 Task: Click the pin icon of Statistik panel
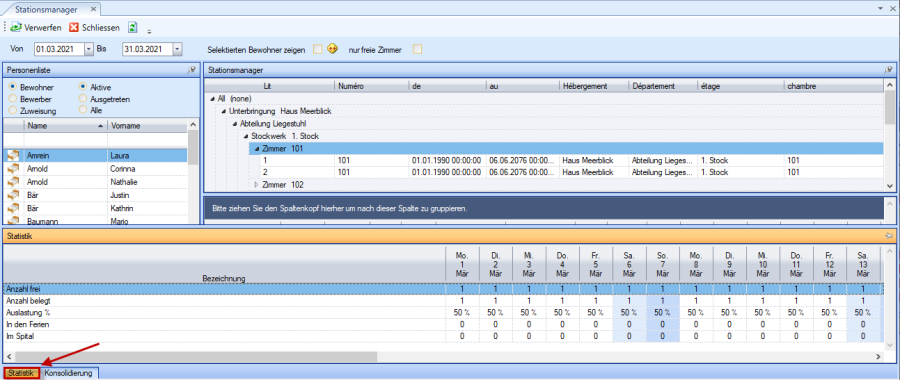890,235
